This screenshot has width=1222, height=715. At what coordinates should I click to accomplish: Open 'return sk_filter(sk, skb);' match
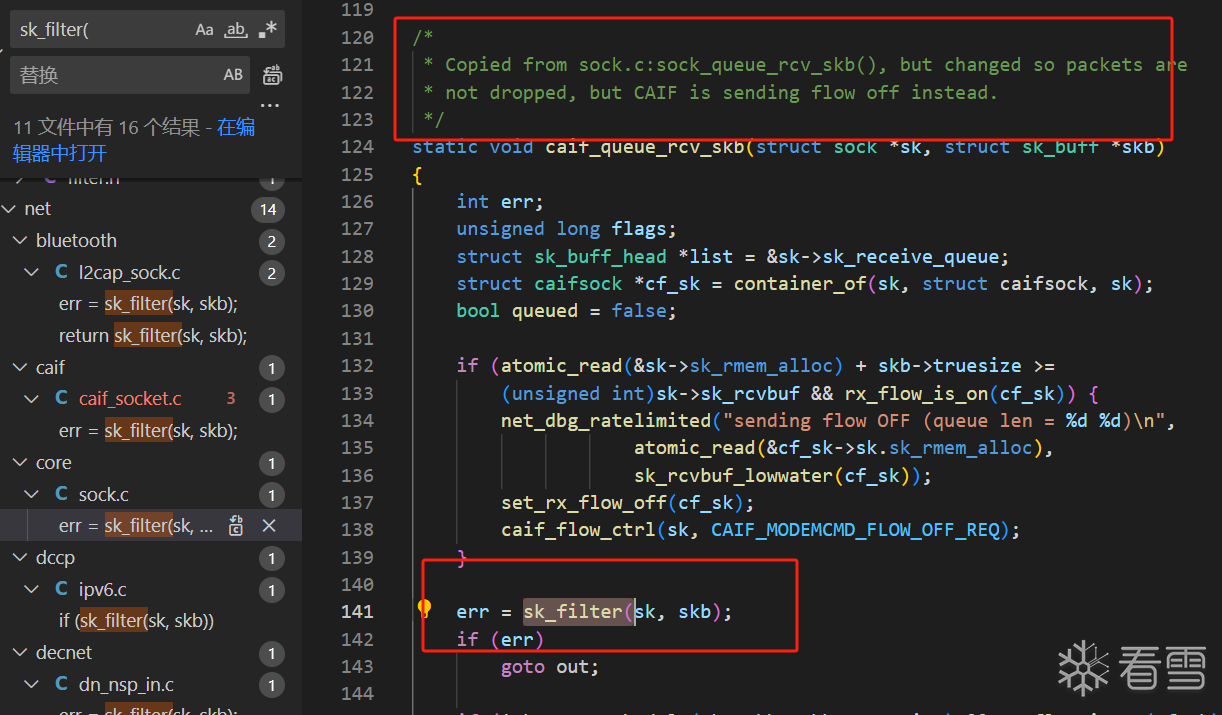(x=152, y=336)
